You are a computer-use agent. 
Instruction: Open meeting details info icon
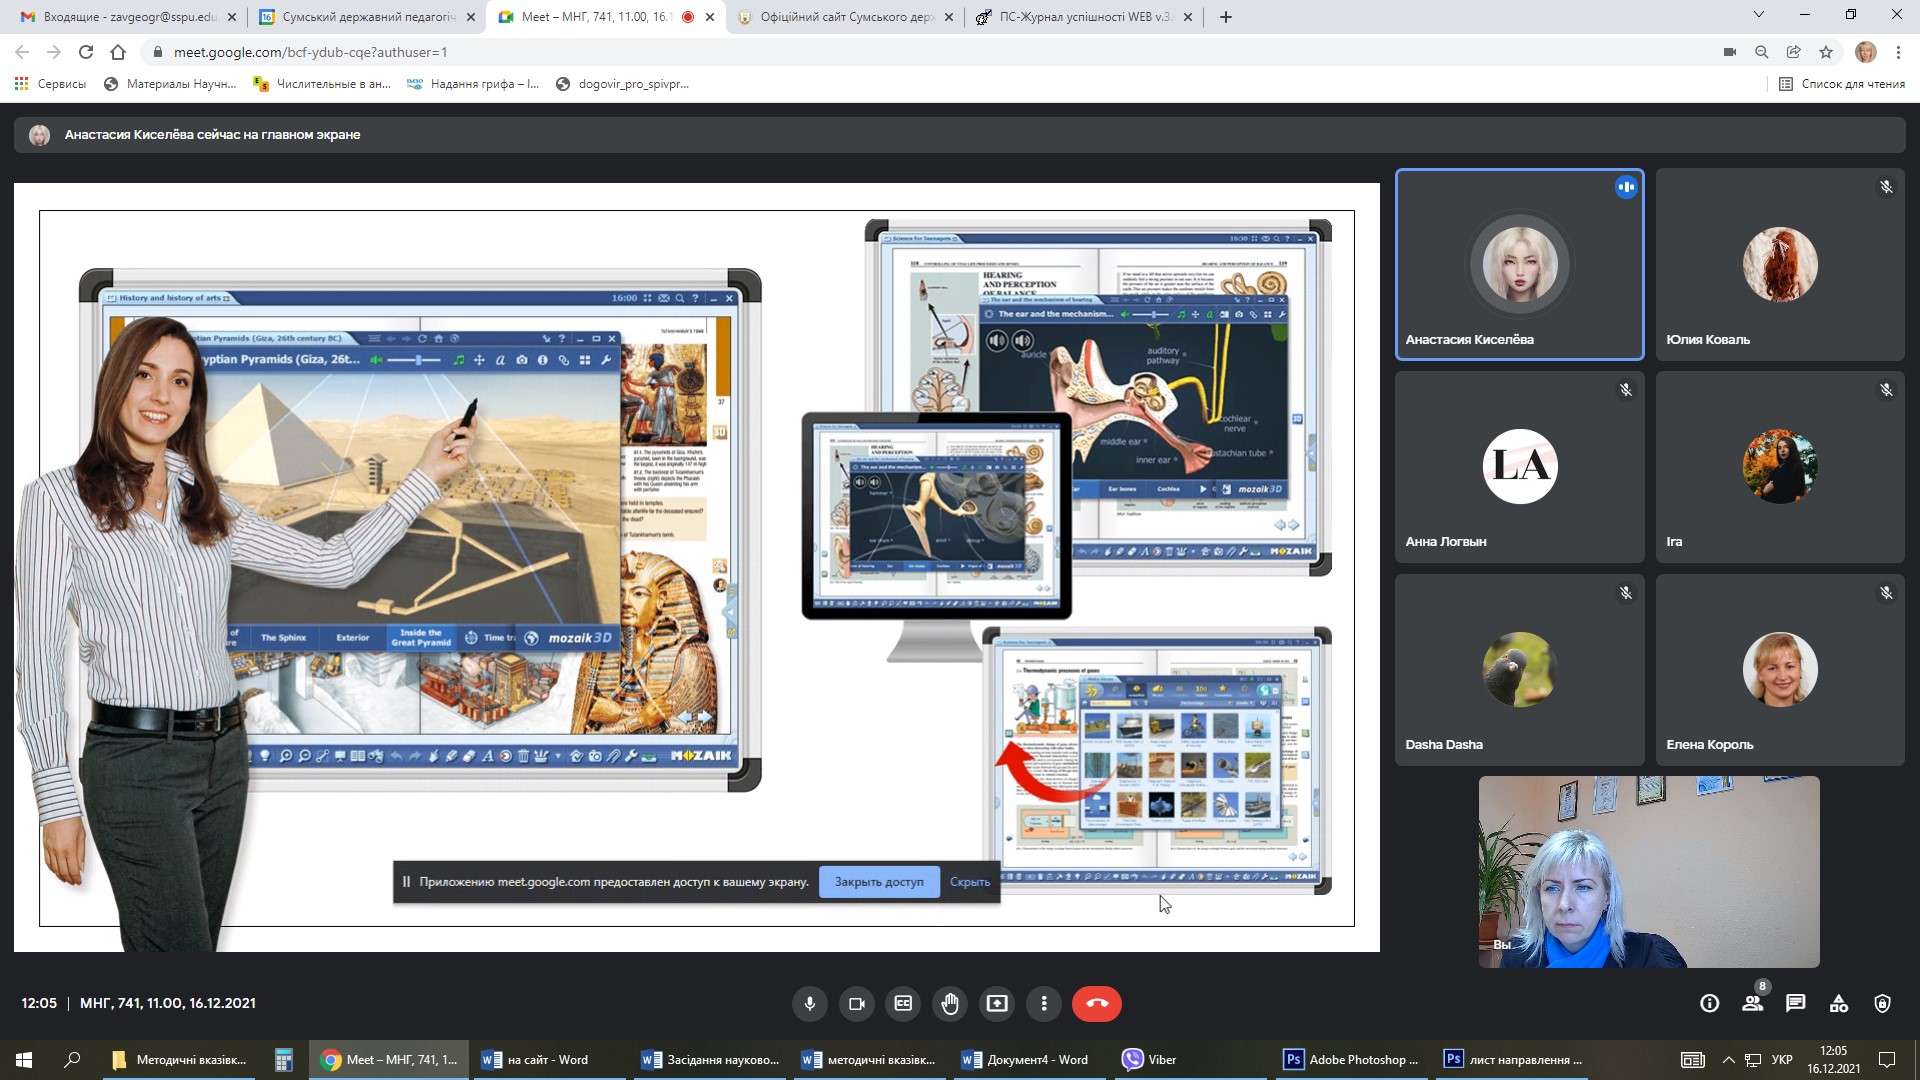(1710, 1004)
